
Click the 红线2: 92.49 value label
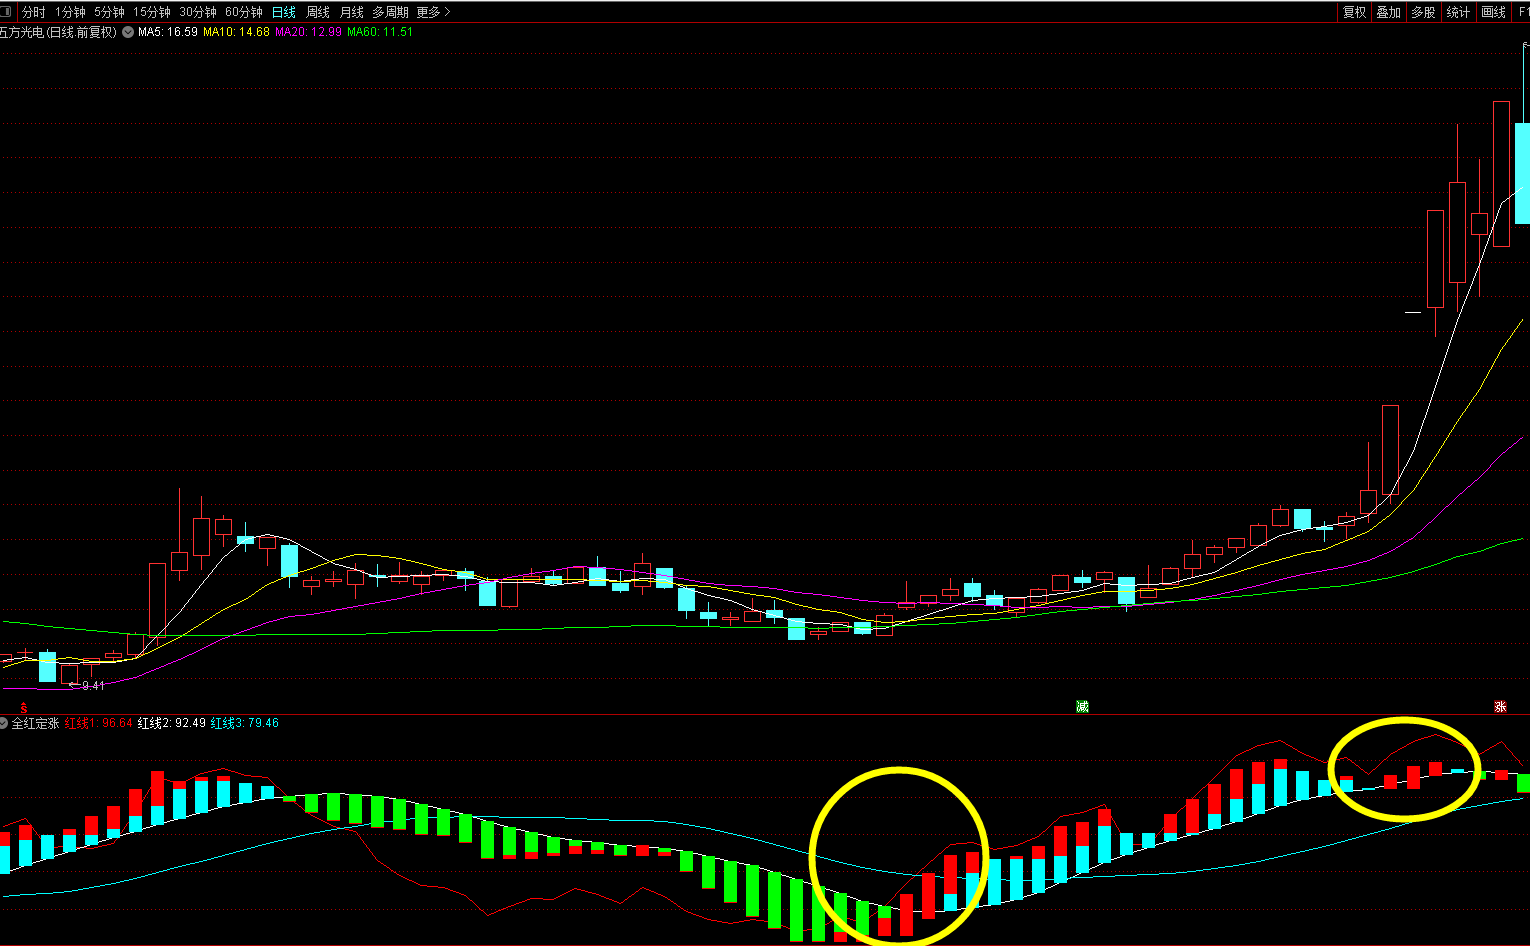[x=171, y=723]
